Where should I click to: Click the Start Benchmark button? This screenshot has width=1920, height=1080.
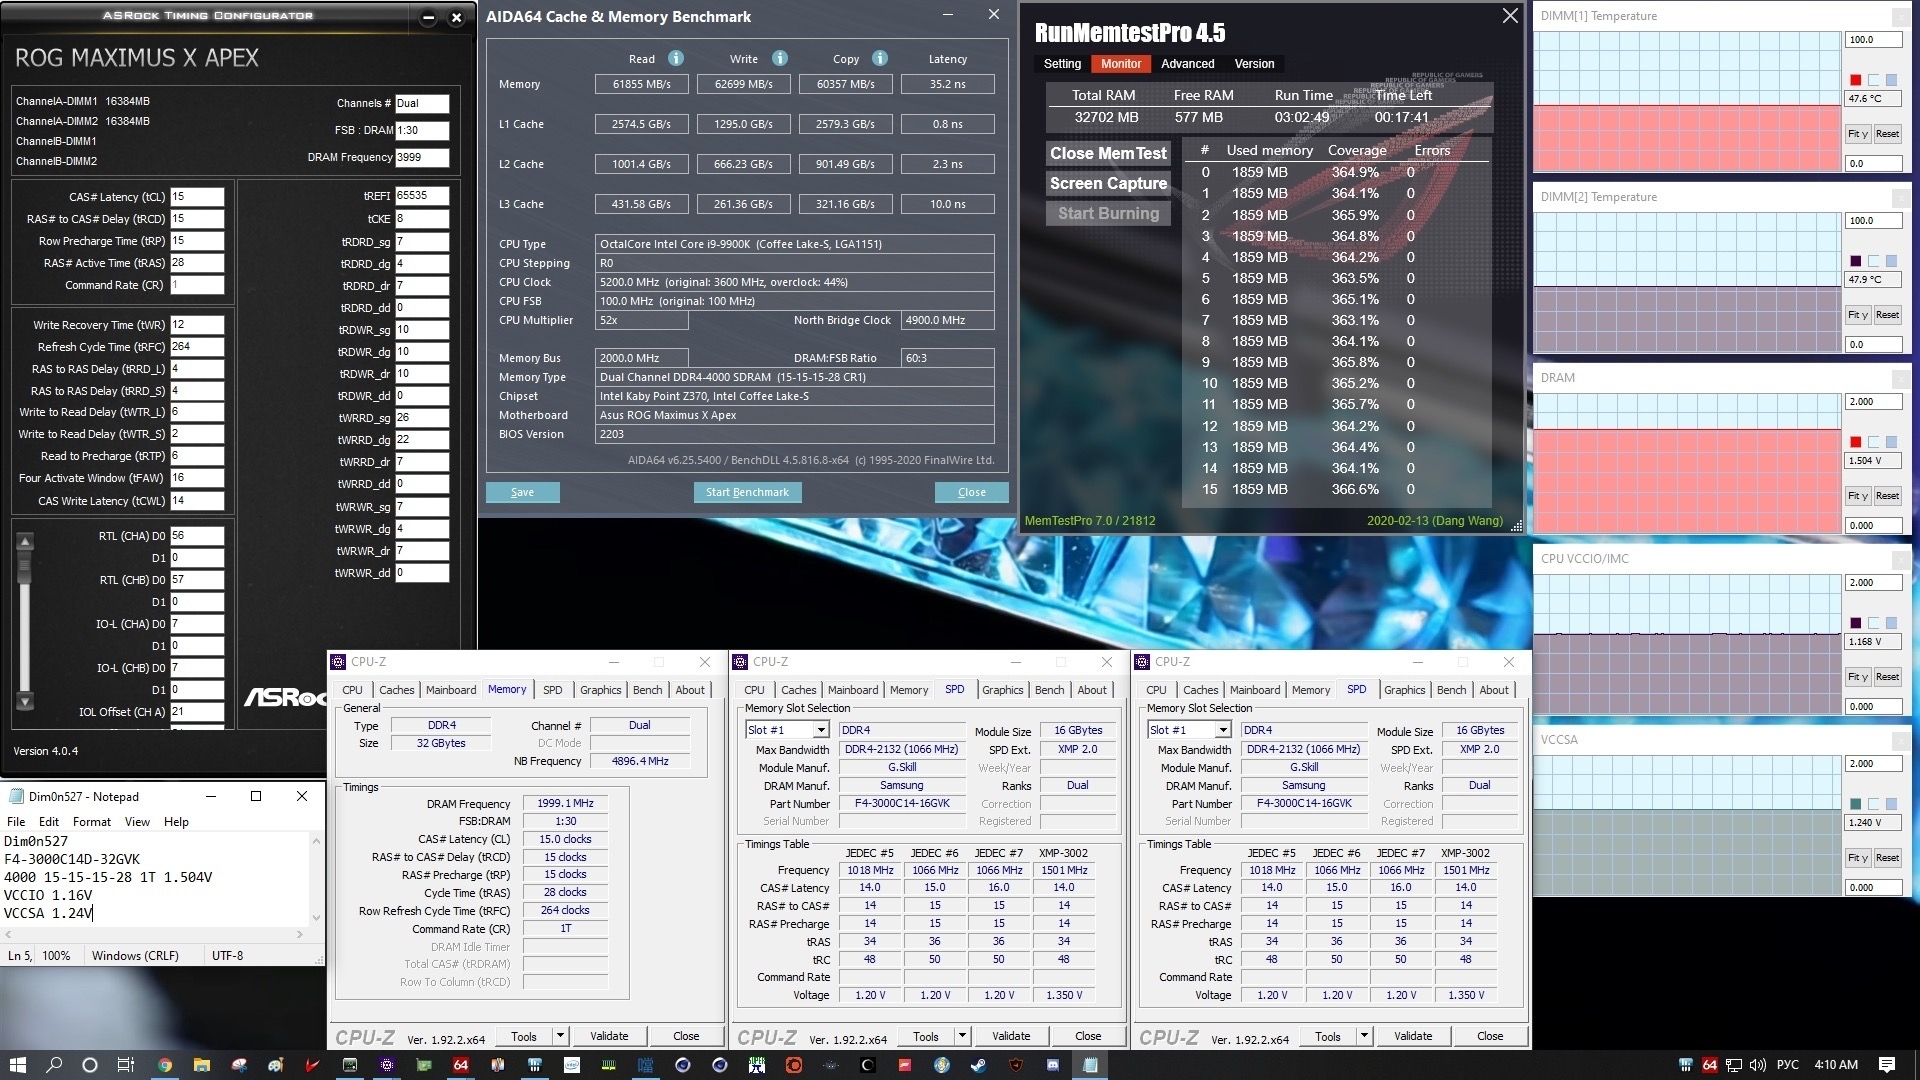click(x=747, y=492)
